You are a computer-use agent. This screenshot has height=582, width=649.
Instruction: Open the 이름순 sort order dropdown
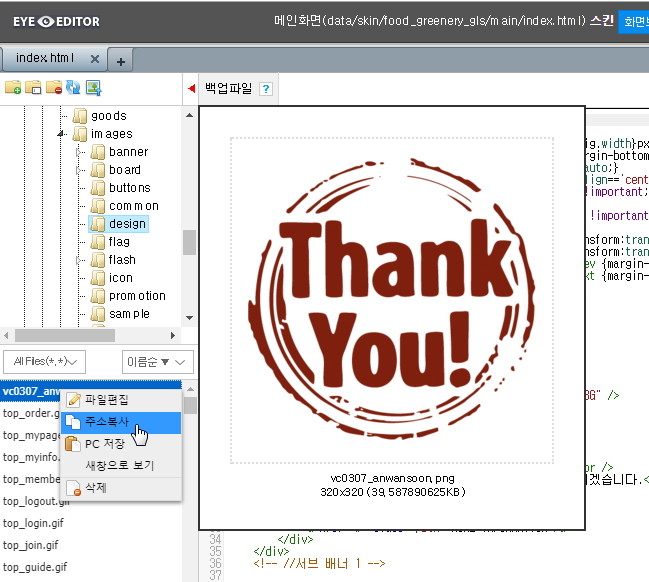151,360
